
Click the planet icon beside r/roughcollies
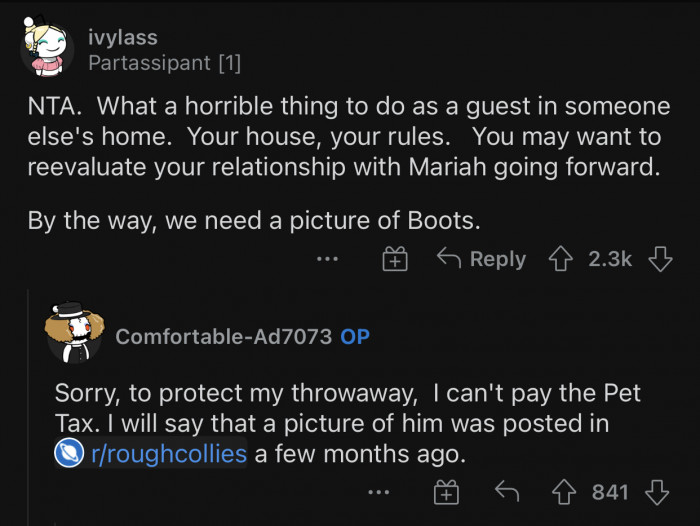[x=67, y=454]
